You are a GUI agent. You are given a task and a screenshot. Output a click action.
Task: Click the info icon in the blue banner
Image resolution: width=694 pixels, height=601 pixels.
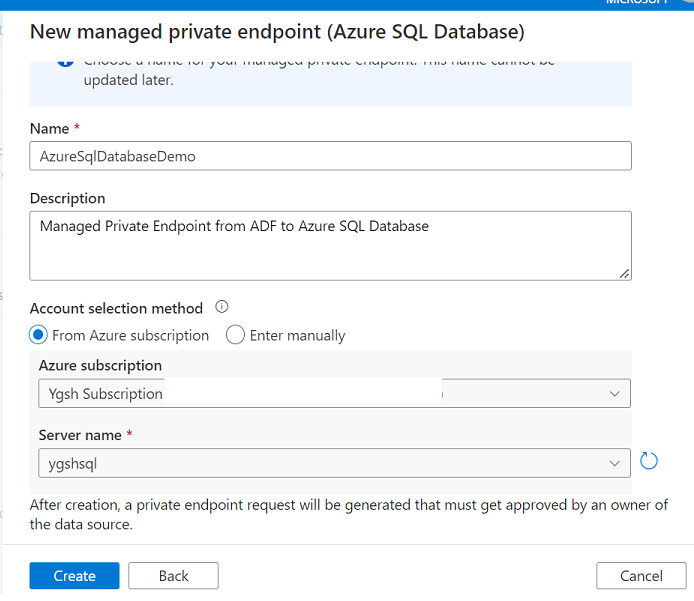click(65, 62)
